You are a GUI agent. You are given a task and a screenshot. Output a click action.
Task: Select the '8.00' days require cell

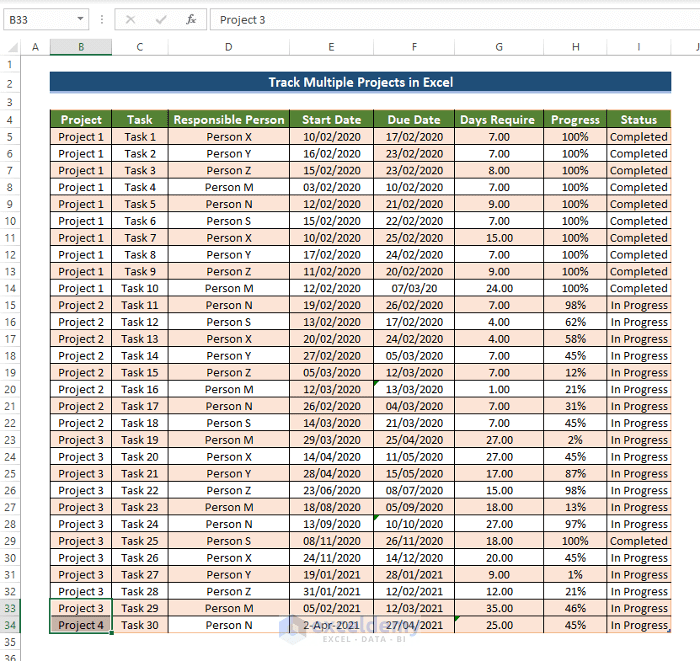(x=499, y=170)
